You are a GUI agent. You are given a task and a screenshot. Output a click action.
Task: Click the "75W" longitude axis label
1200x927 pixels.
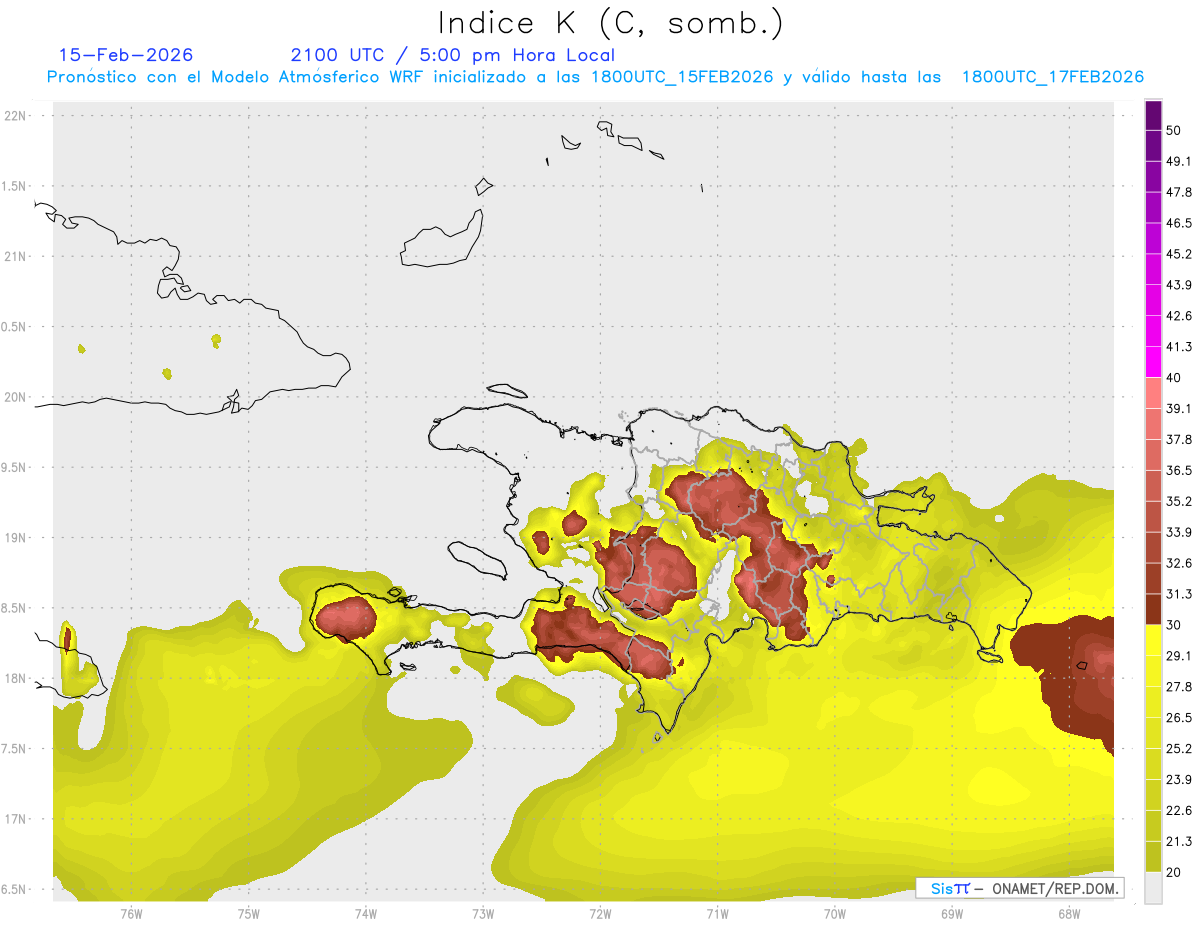tap(249, 914)
